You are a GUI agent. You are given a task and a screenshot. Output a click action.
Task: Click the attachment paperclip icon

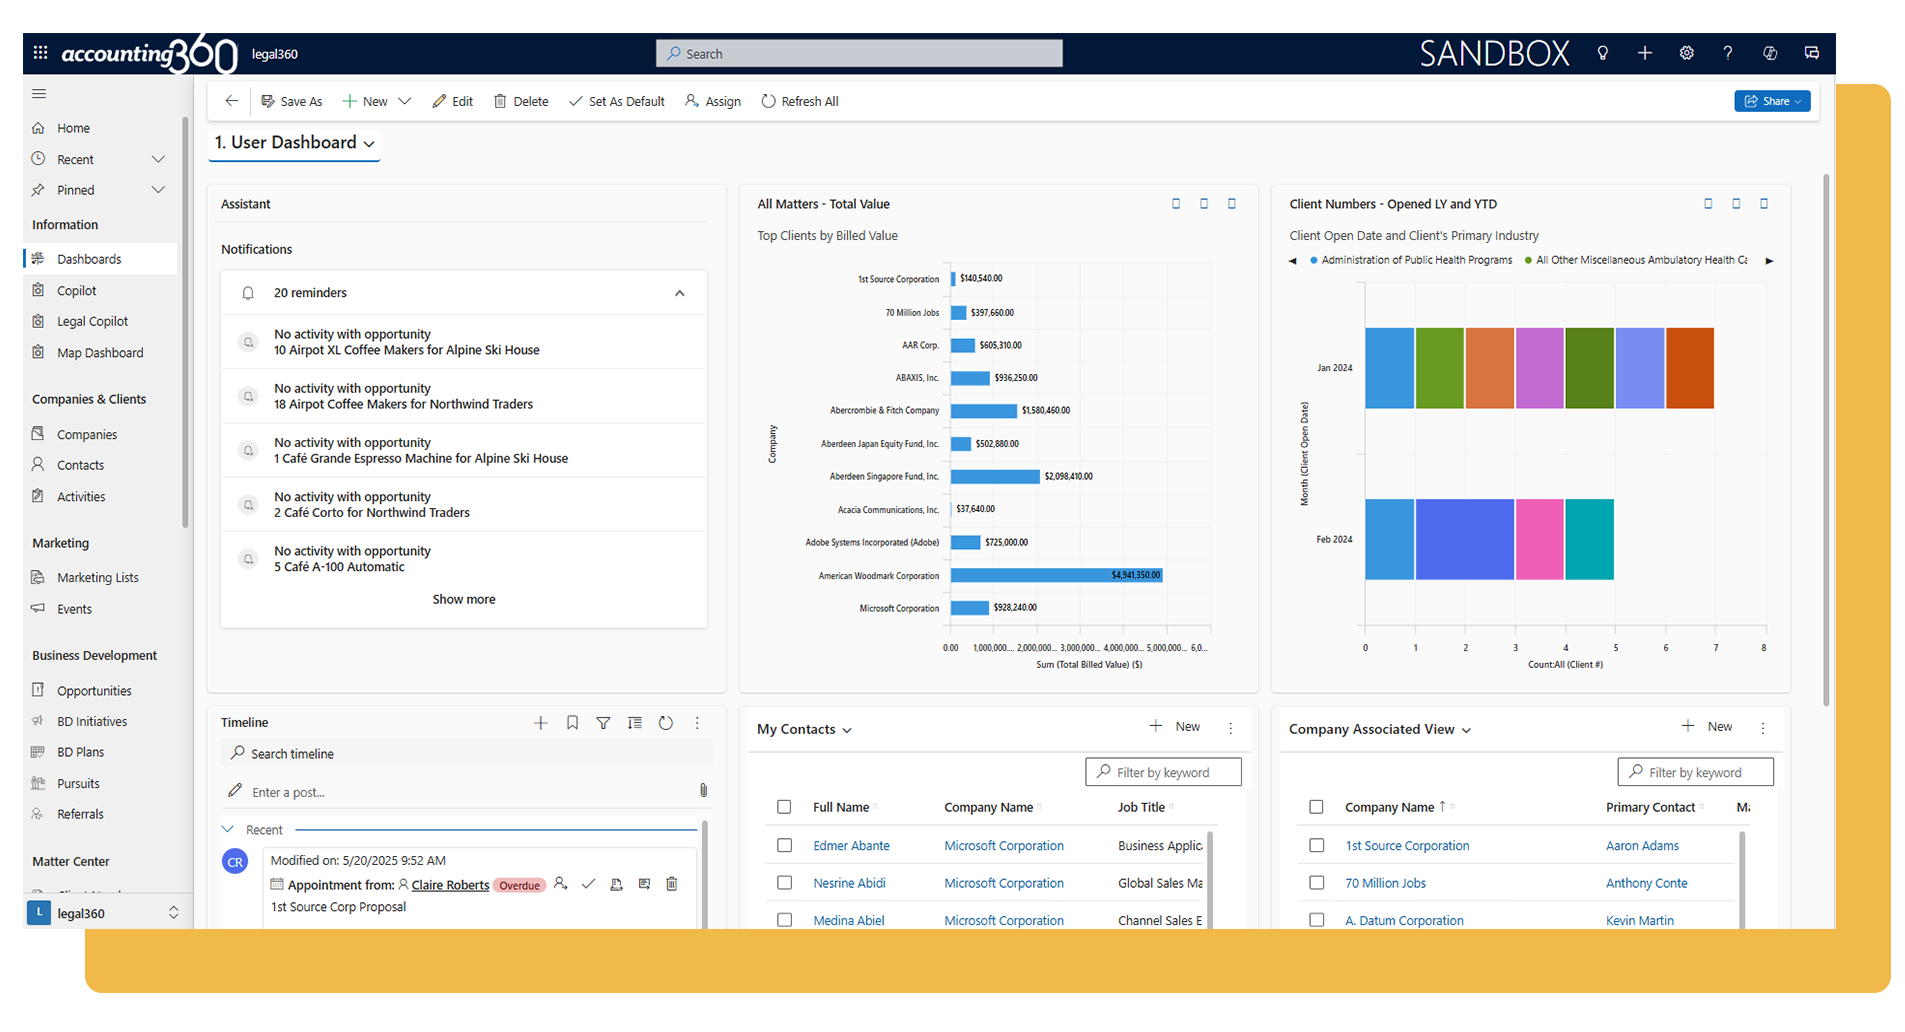tap(703, 791)
